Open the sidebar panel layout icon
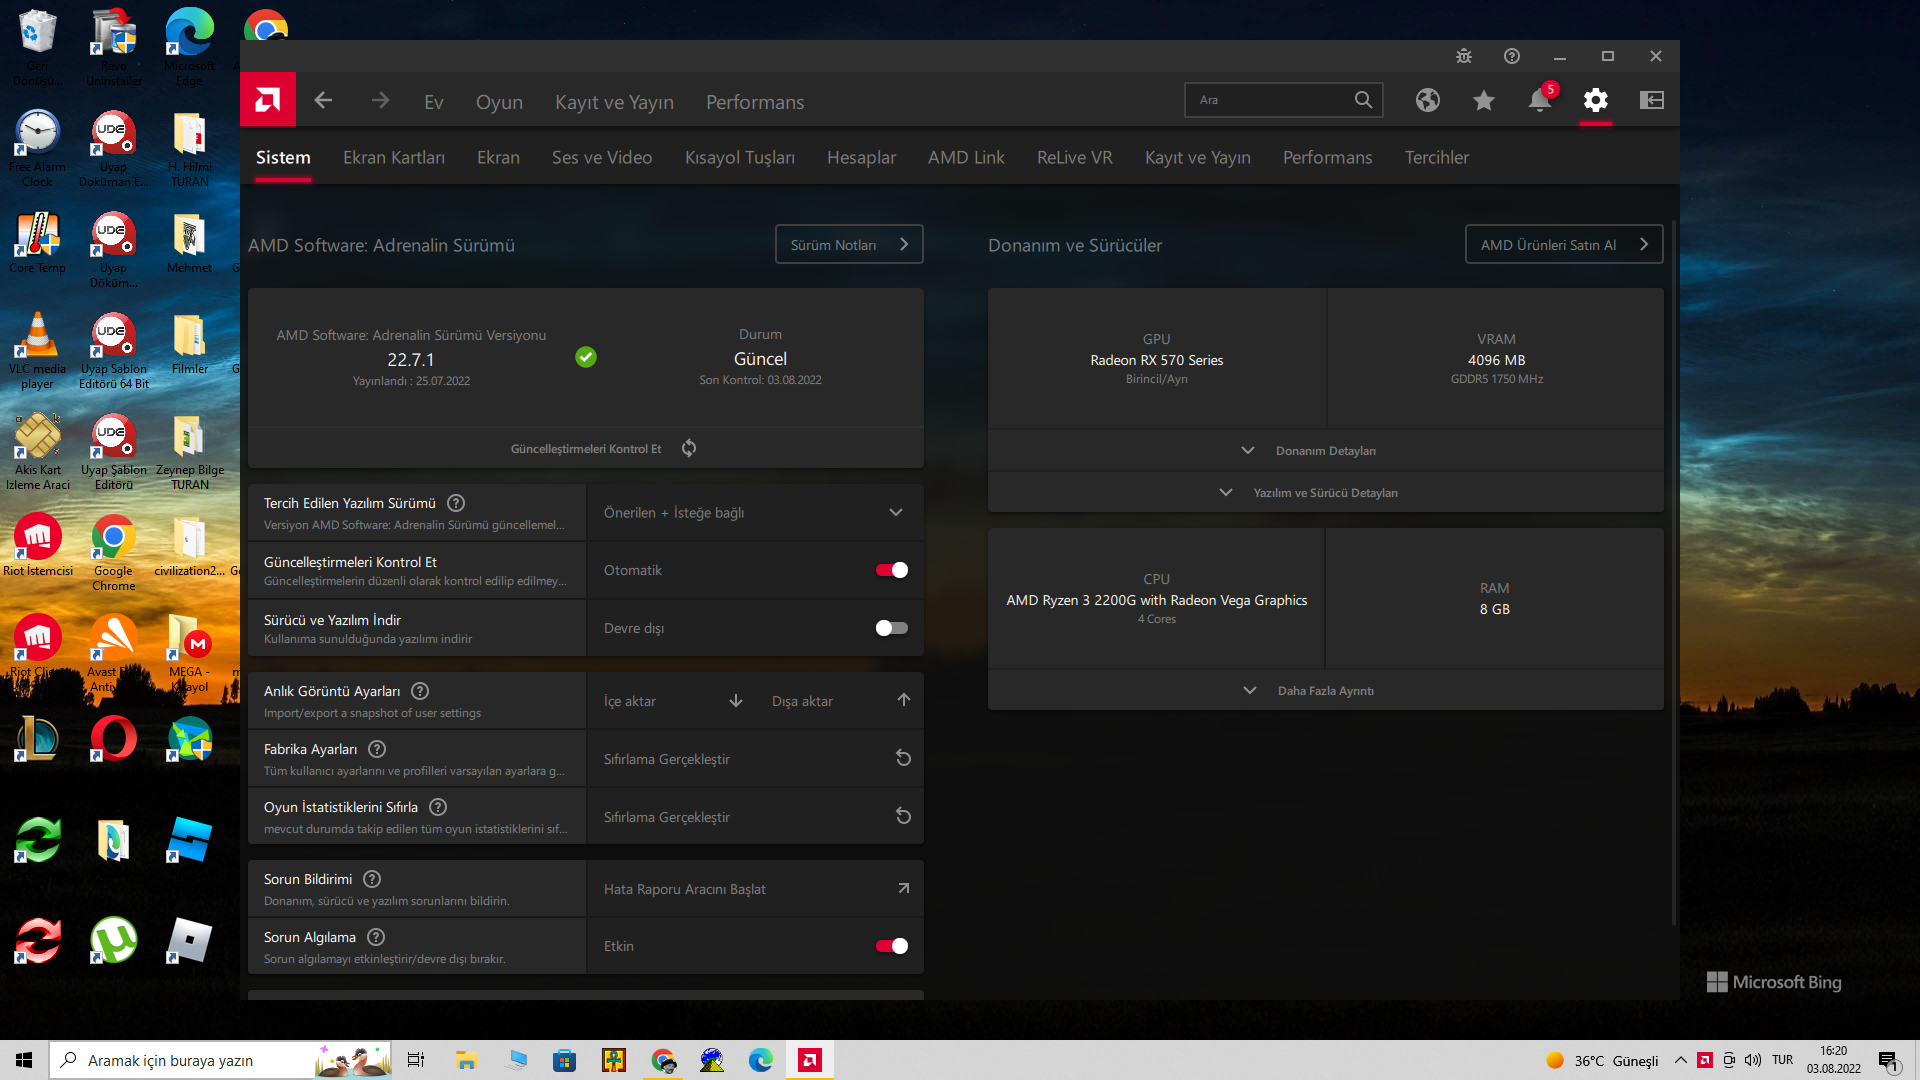1920x1080 pixels. point(1652,100)
